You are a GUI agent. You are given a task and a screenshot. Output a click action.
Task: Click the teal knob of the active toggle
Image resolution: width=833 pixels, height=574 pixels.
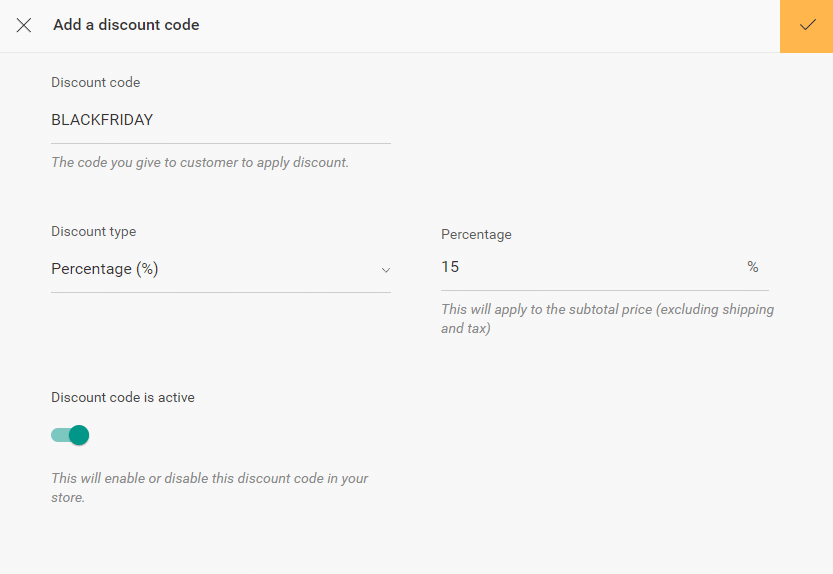[x=79, y=435]
